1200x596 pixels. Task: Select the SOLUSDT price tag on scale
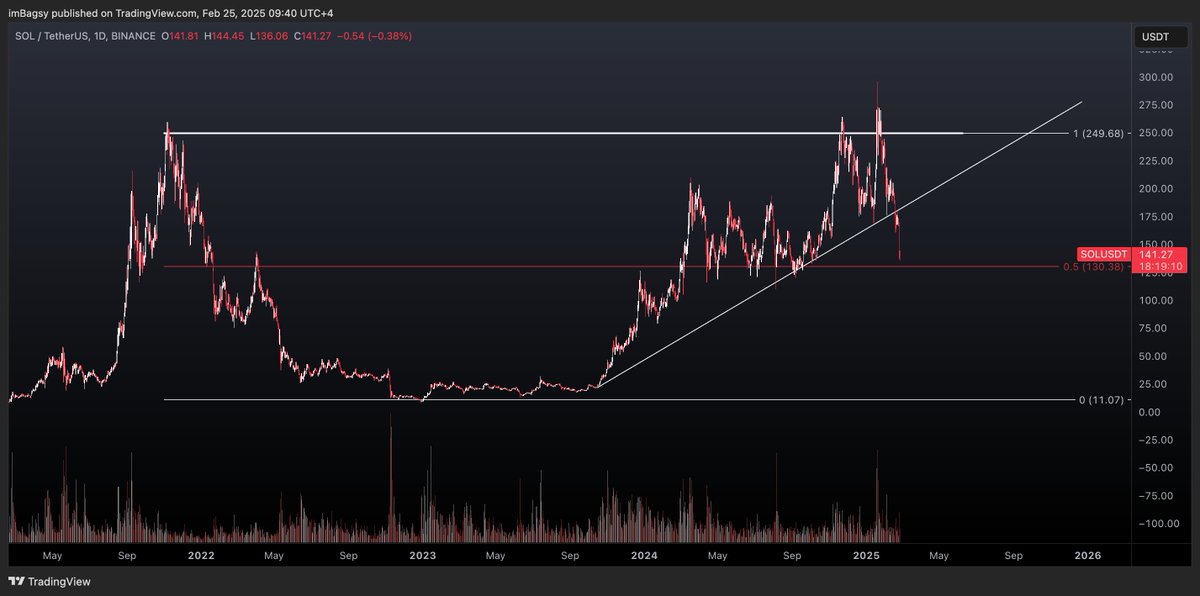pyautogui.click(x=1102, y=254)
